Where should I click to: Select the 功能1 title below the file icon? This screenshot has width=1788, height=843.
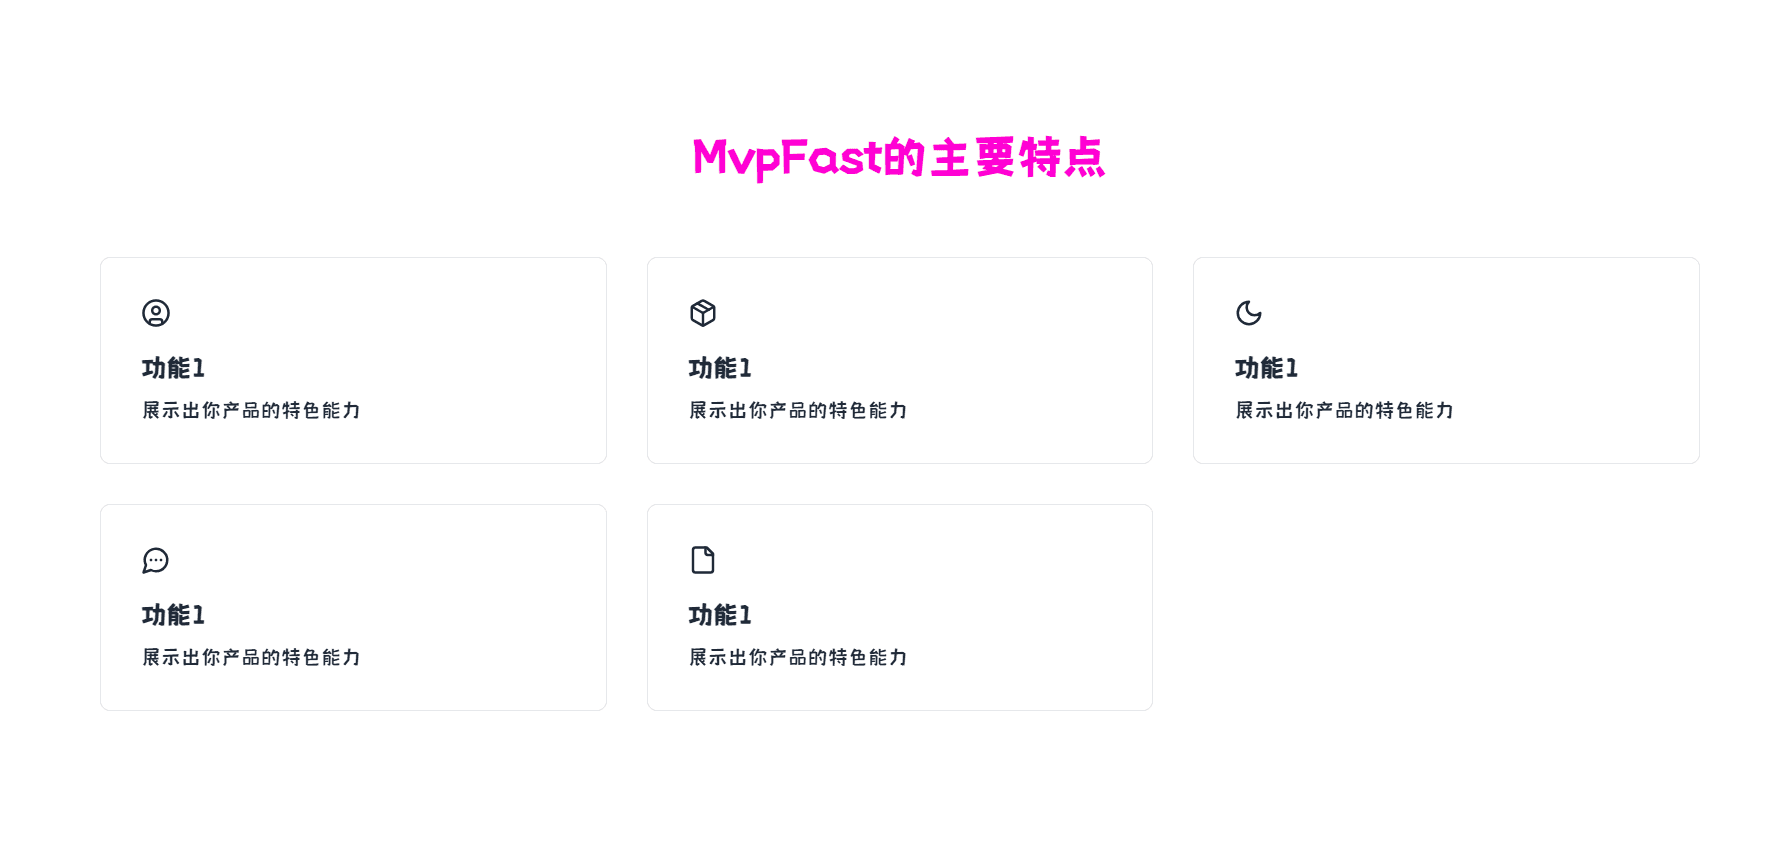[720, 615]
